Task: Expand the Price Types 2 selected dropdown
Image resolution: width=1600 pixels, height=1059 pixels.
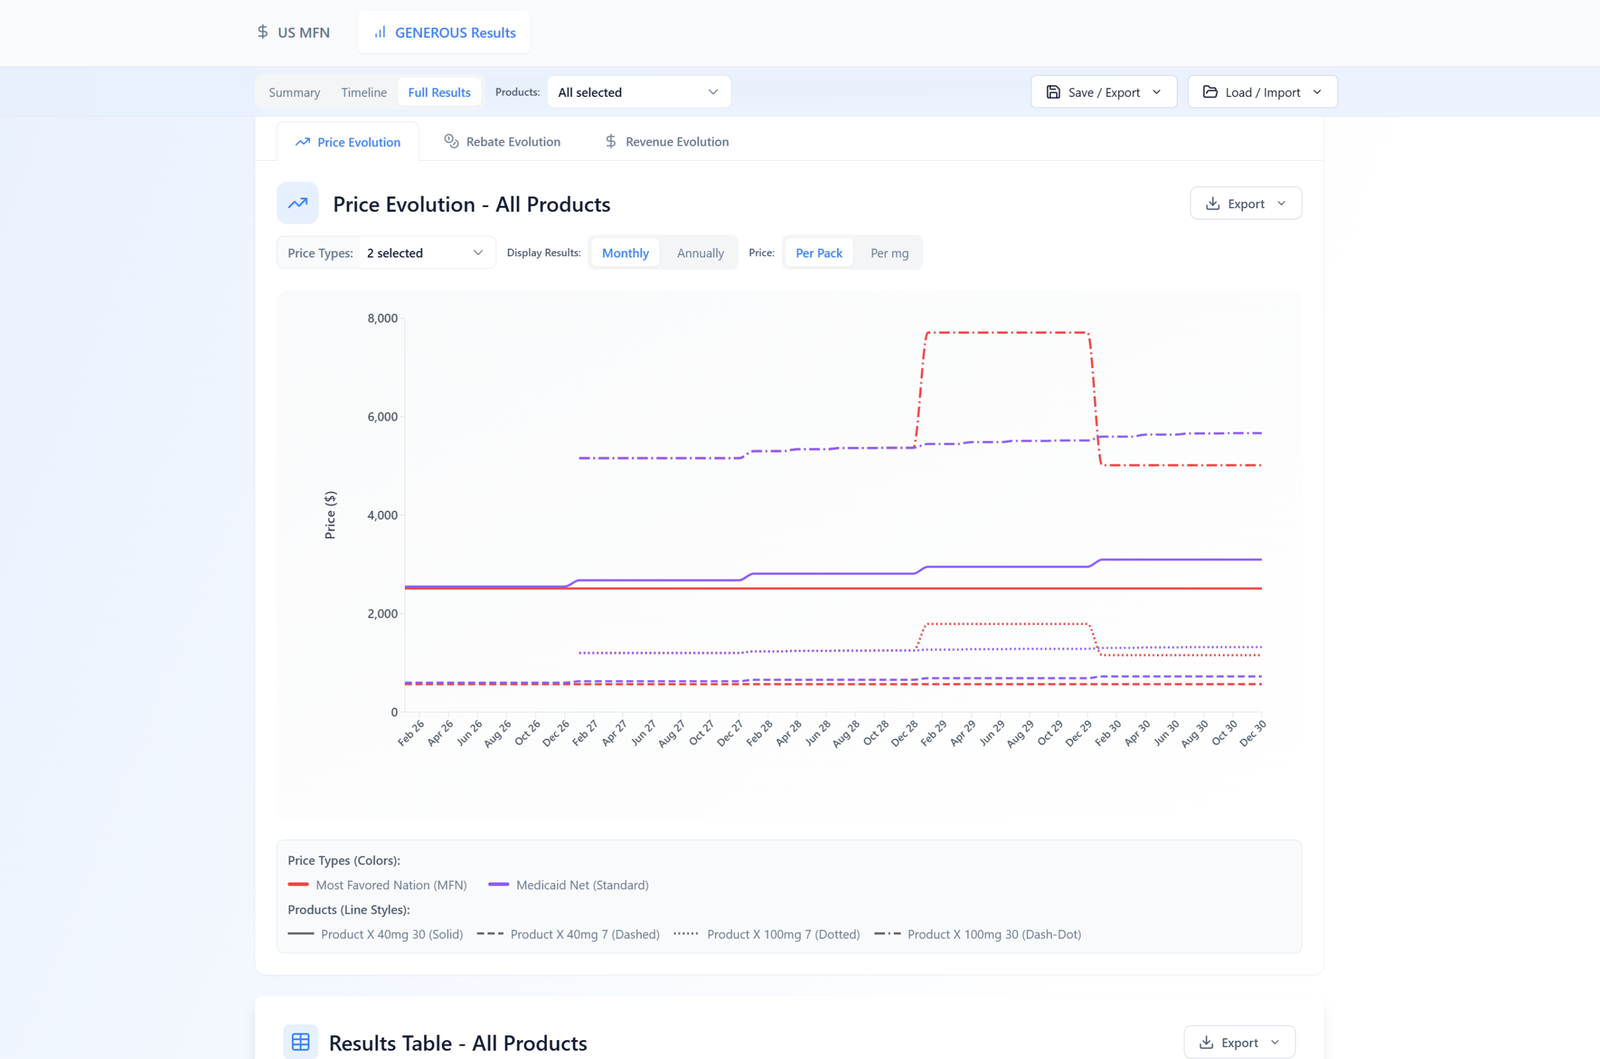Action: click(x=425, y=253)
